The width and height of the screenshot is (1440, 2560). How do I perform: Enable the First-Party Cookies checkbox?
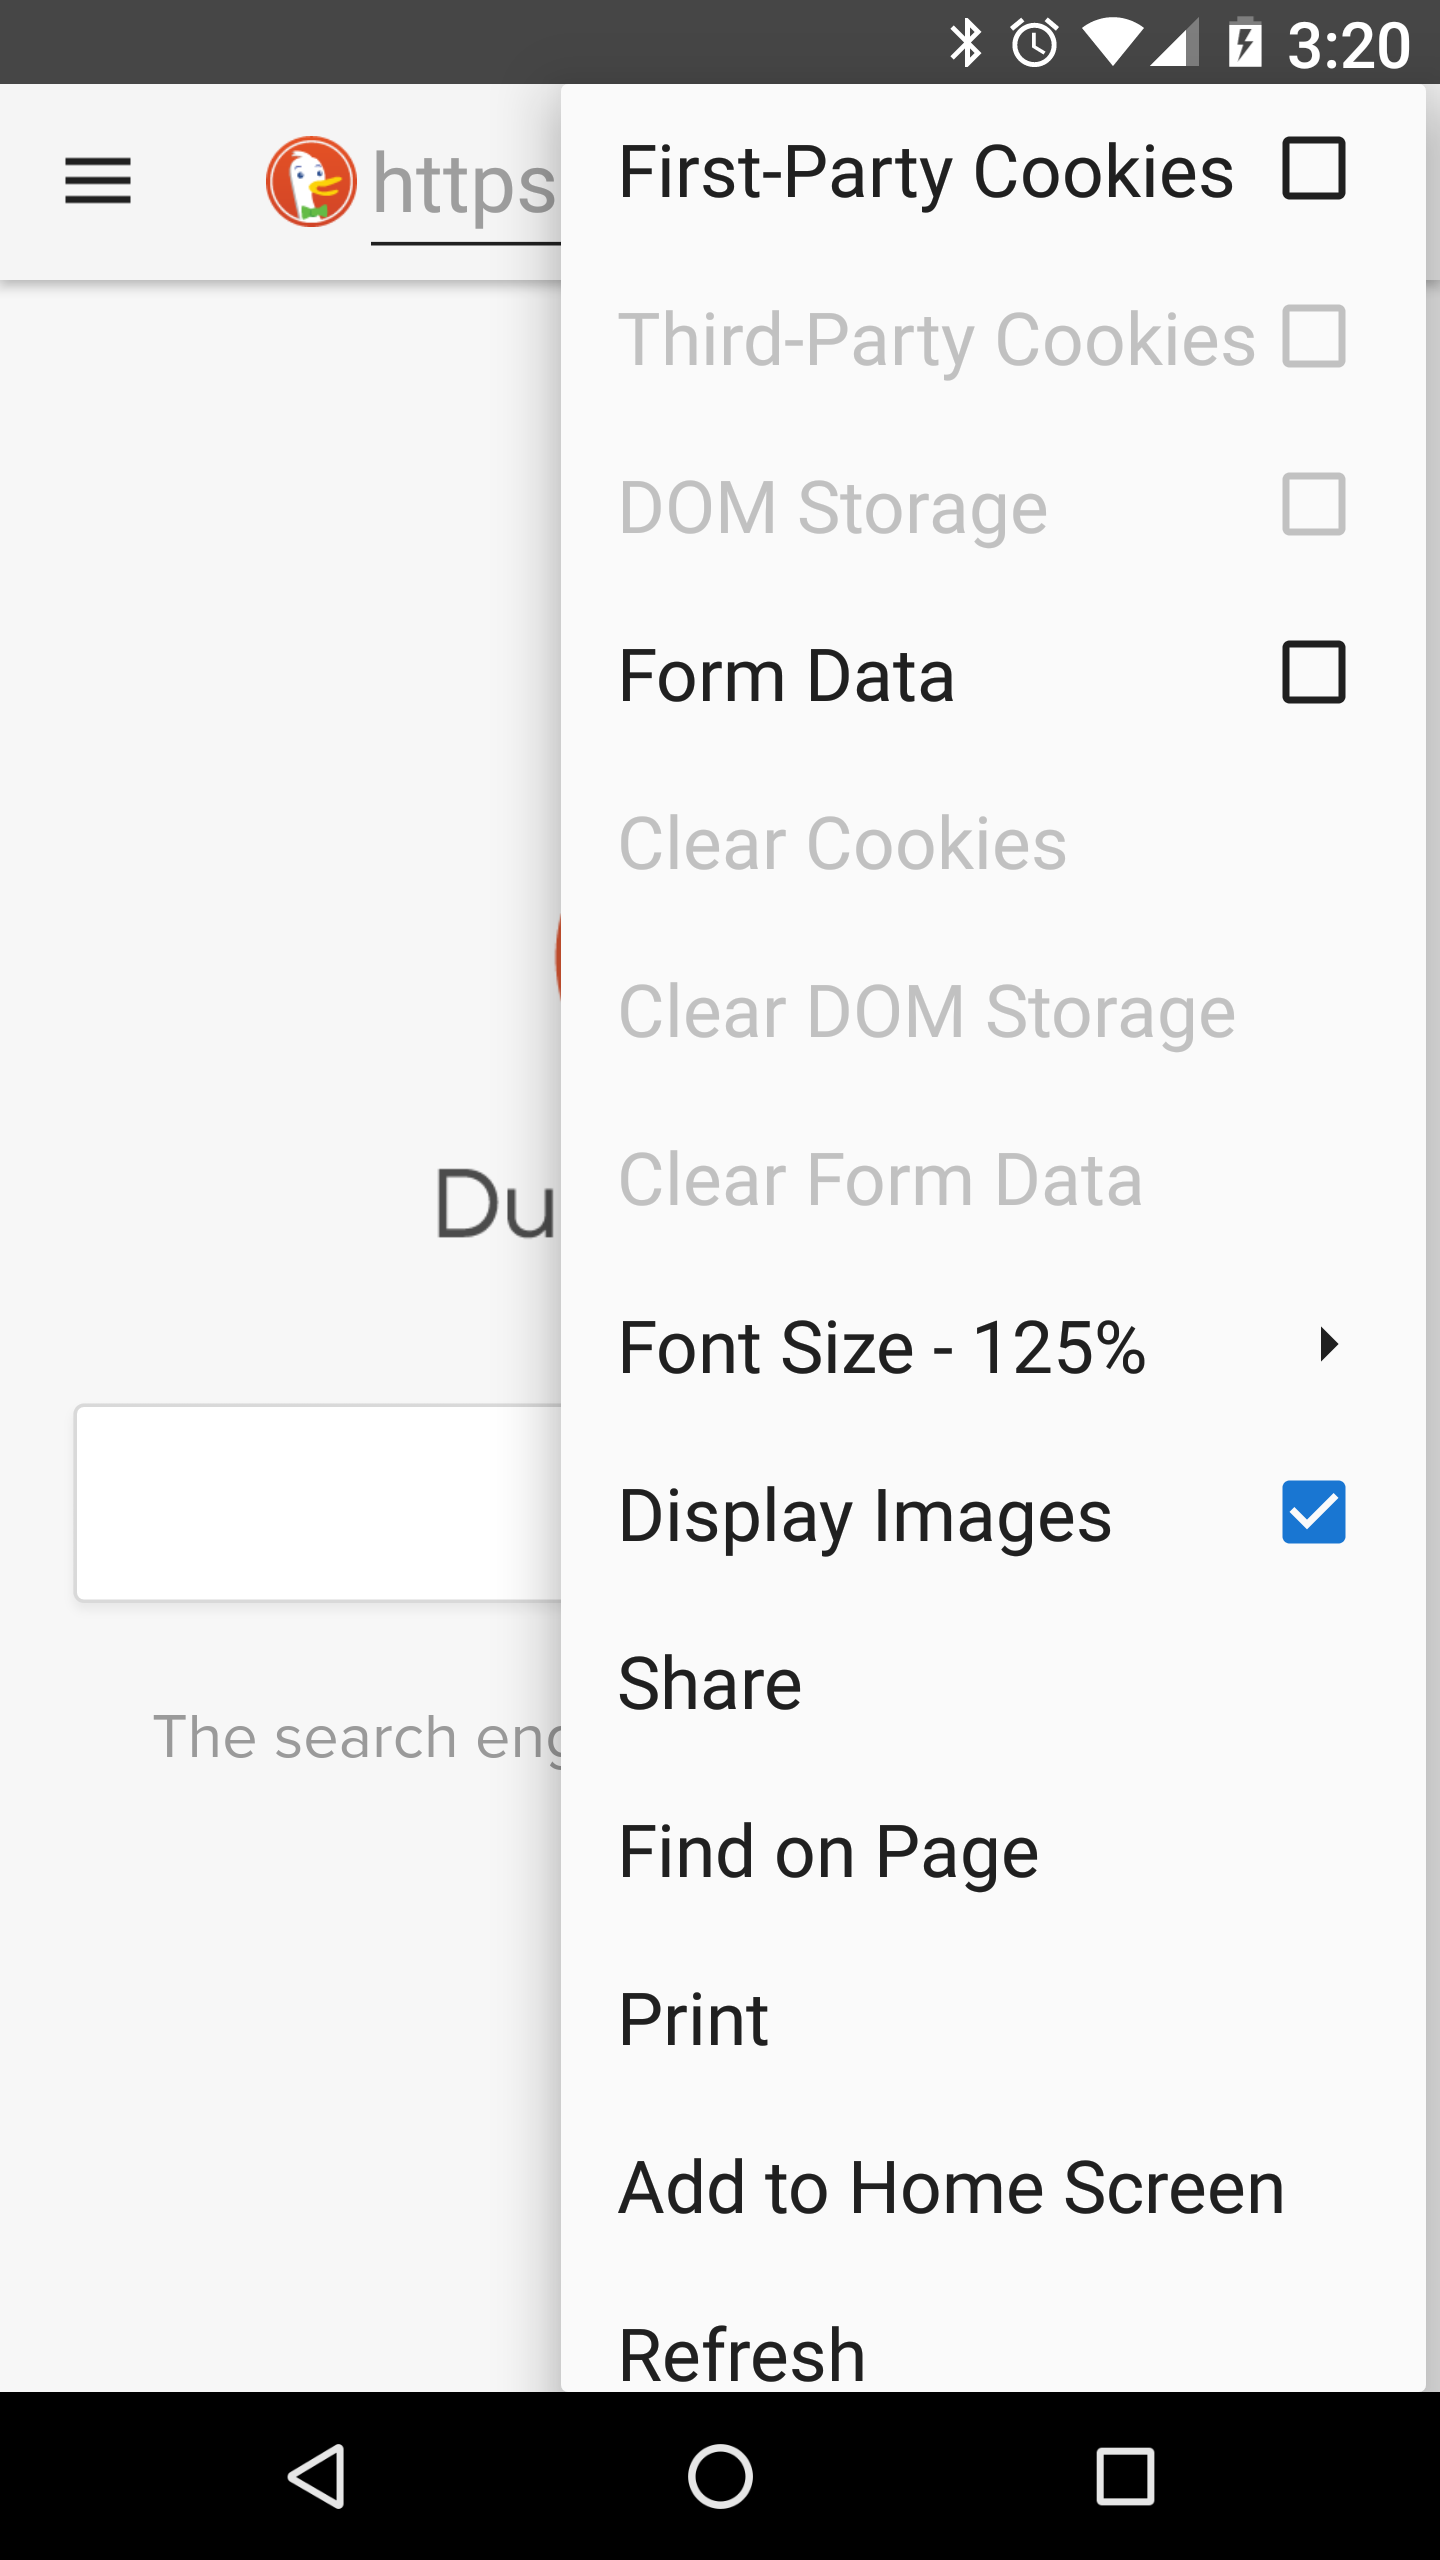point(1313,168)
